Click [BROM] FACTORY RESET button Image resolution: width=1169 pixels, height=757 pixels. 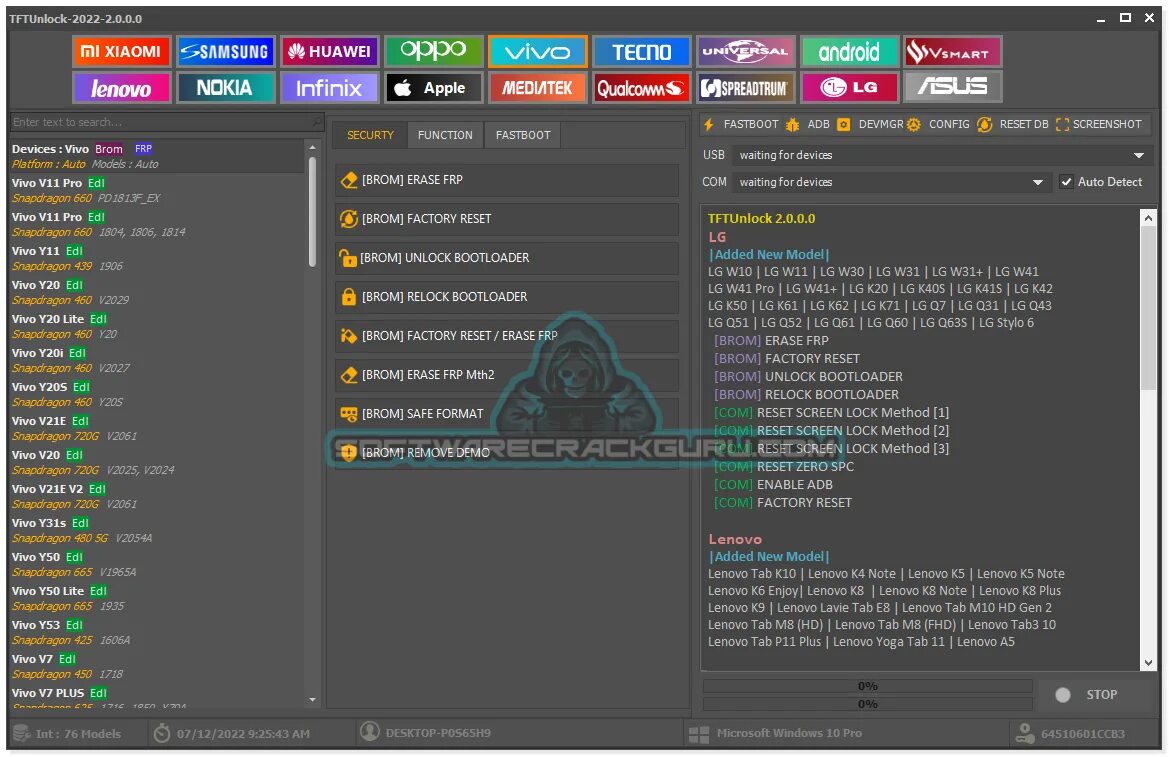(x=506, y=219)
